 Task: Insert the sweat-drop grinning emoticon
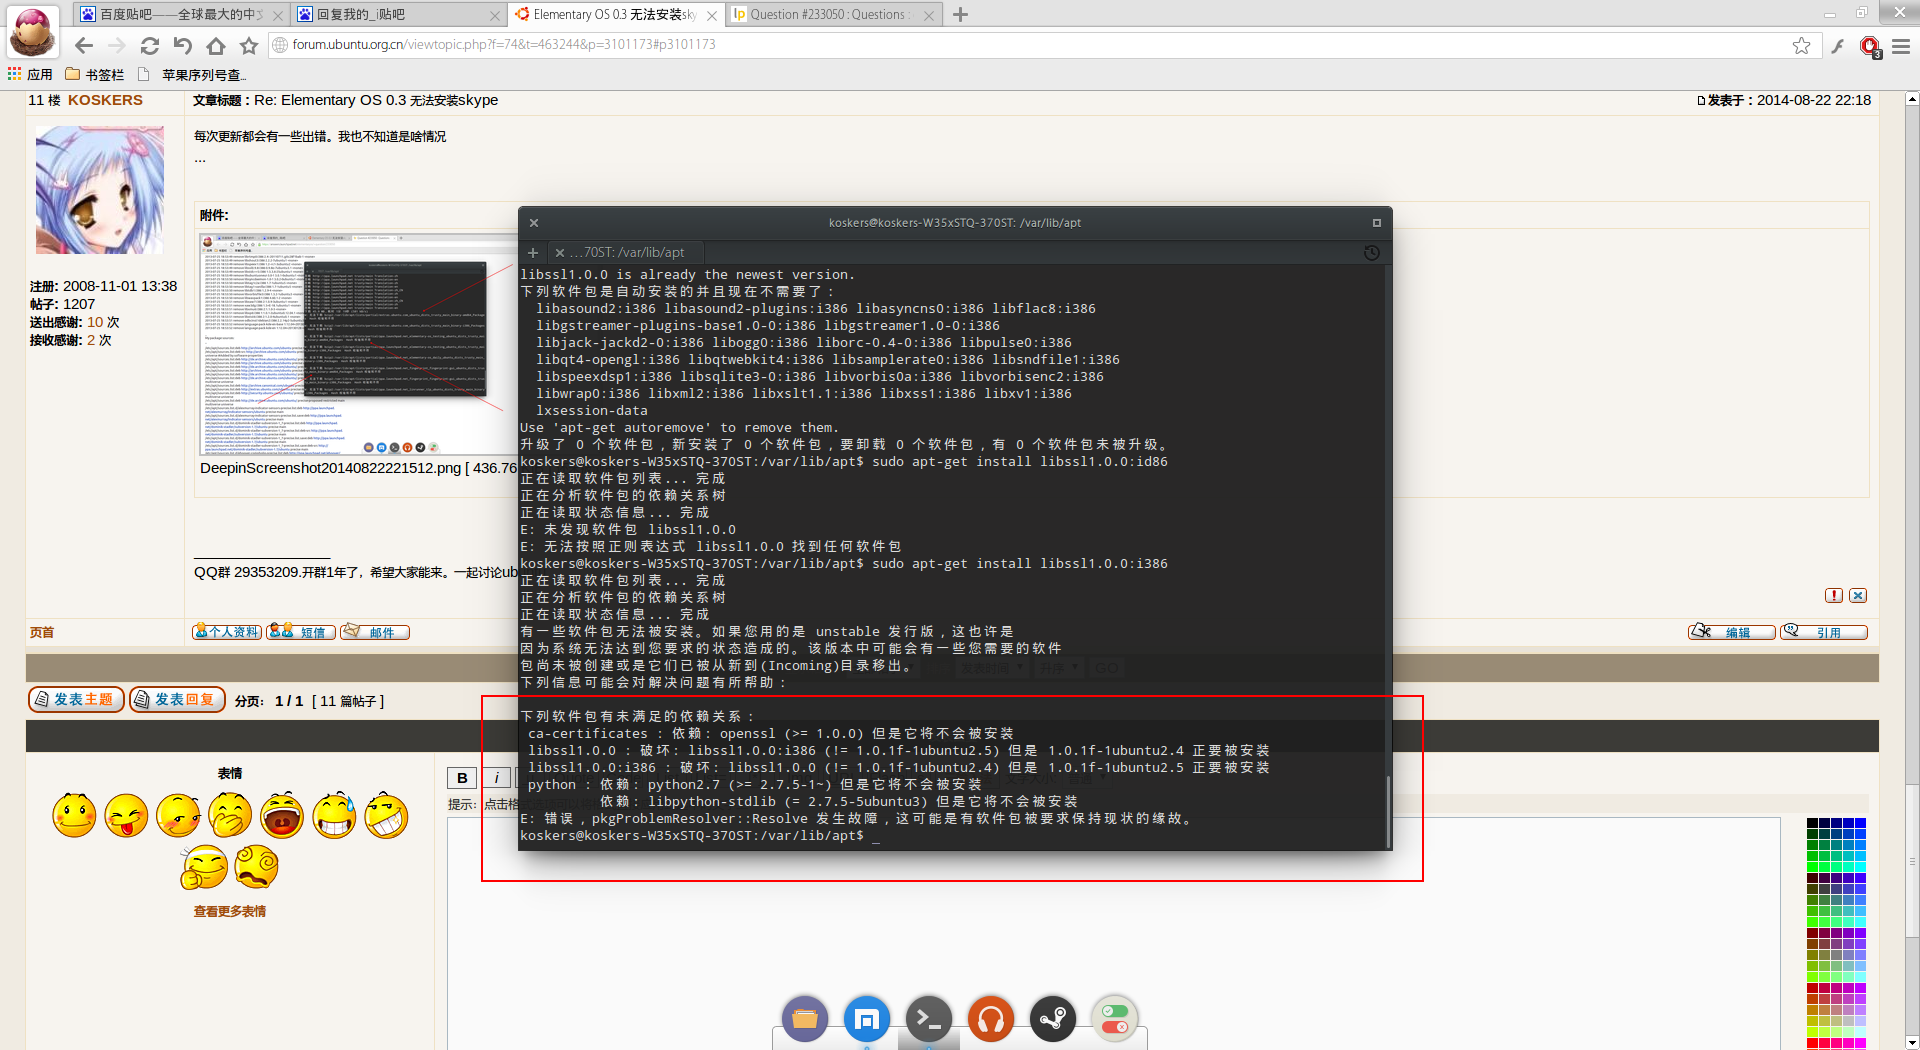pyautogui.click(x=334, y=816)
